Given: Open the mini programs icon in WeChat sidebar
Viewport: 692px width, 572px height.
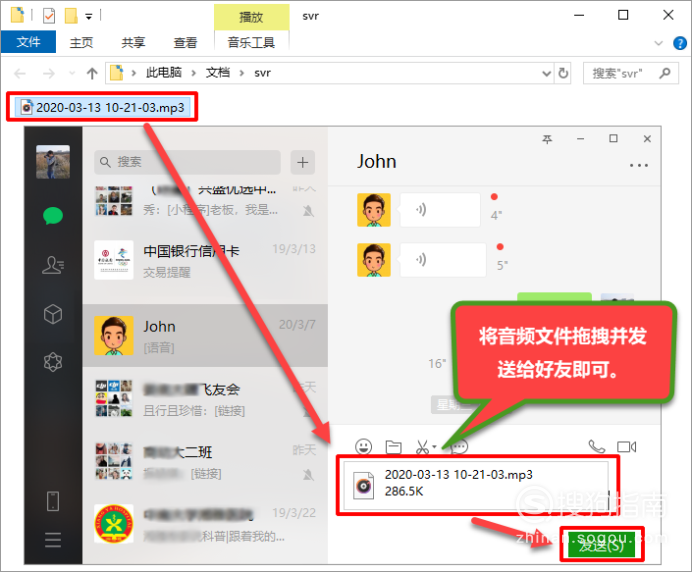Looking at the screenshot, I should (53, 362).
